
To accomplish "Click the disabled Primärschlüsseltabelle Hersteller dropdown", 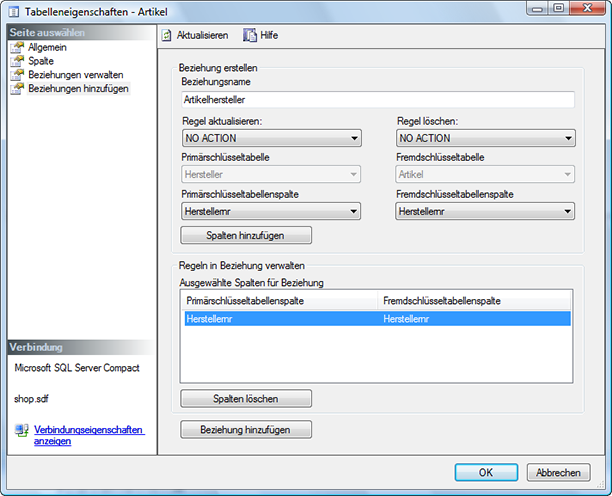I will [271, 174].
